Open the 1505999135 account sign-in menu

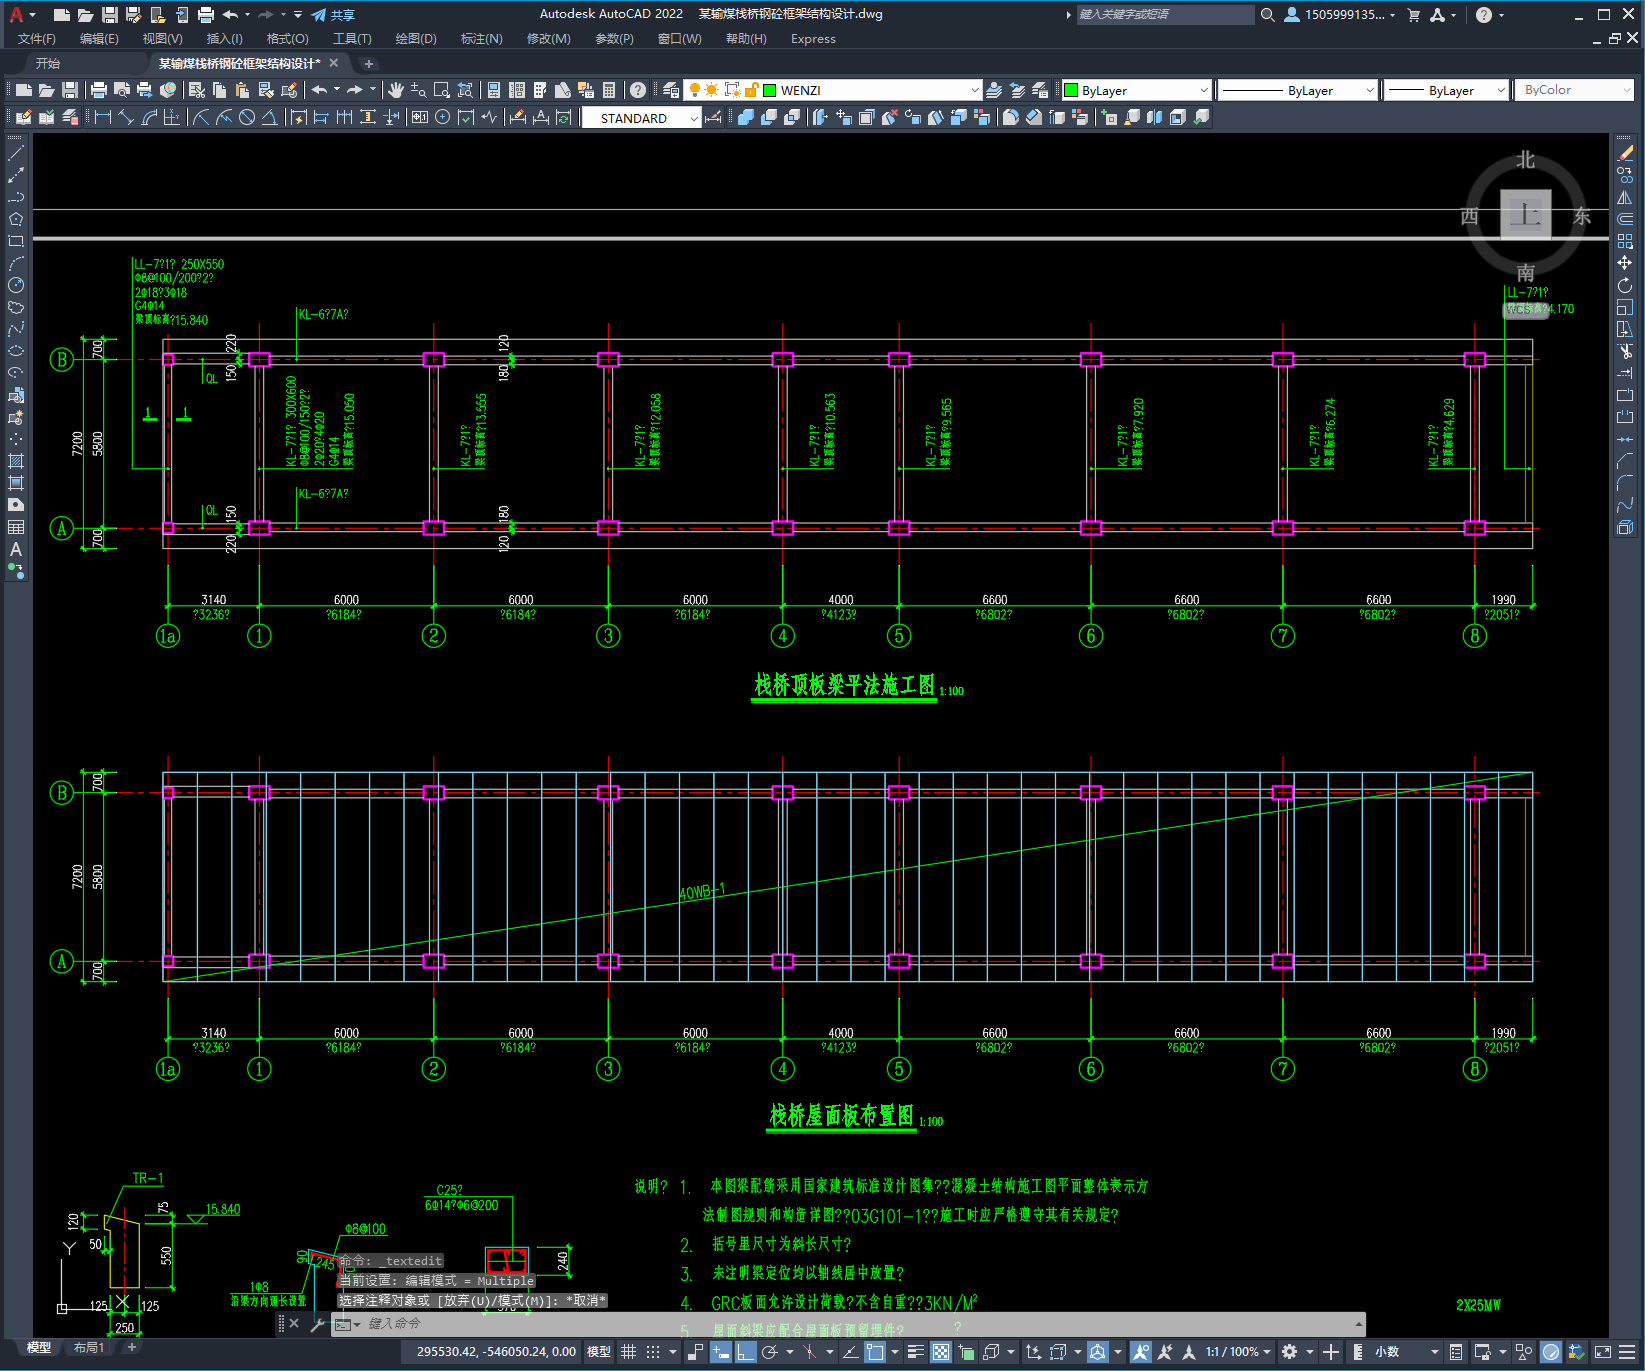(x=1340, y=15)
